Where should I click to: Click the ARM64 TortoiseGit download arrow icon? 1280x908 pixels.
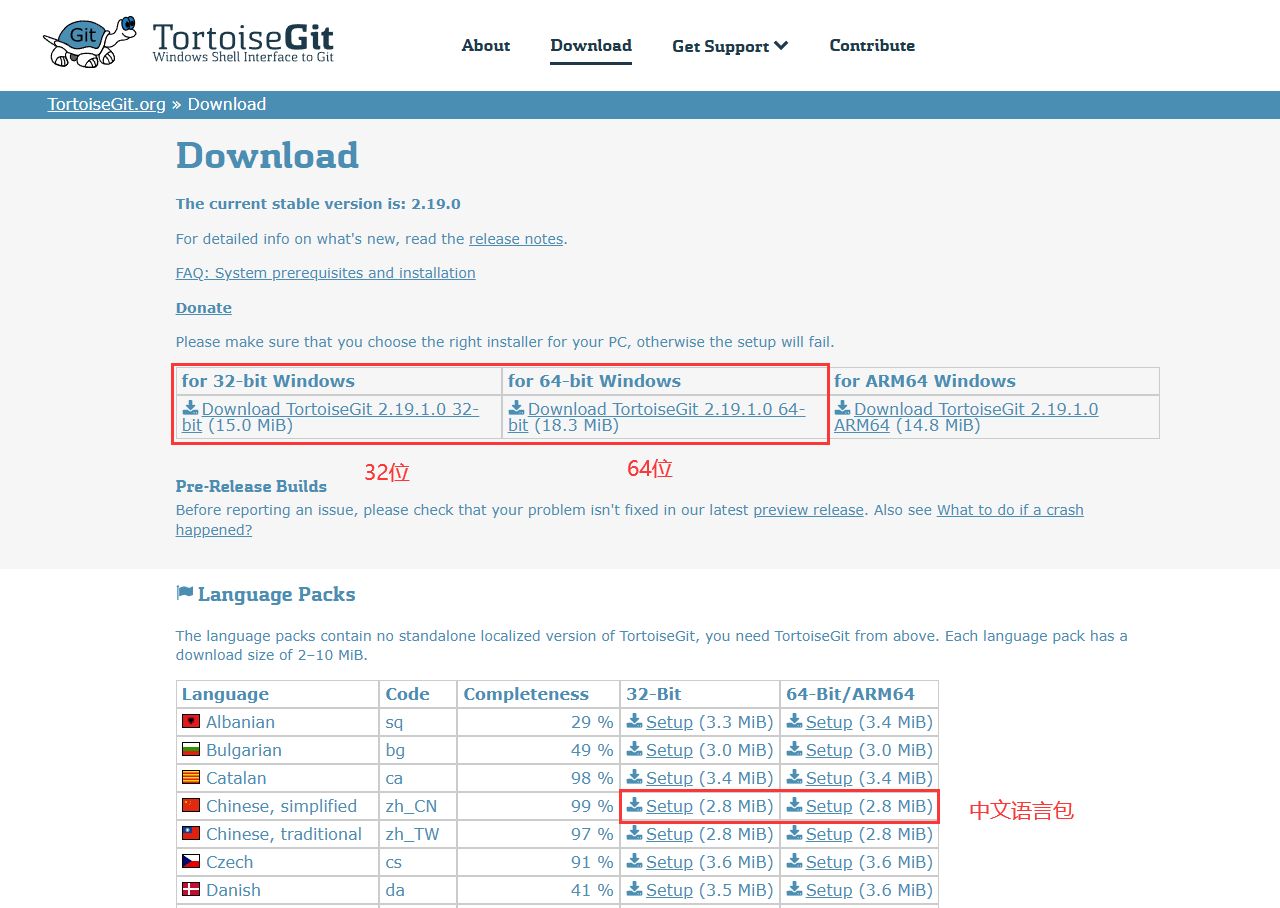pyautogui.click(x=843, y=408)
